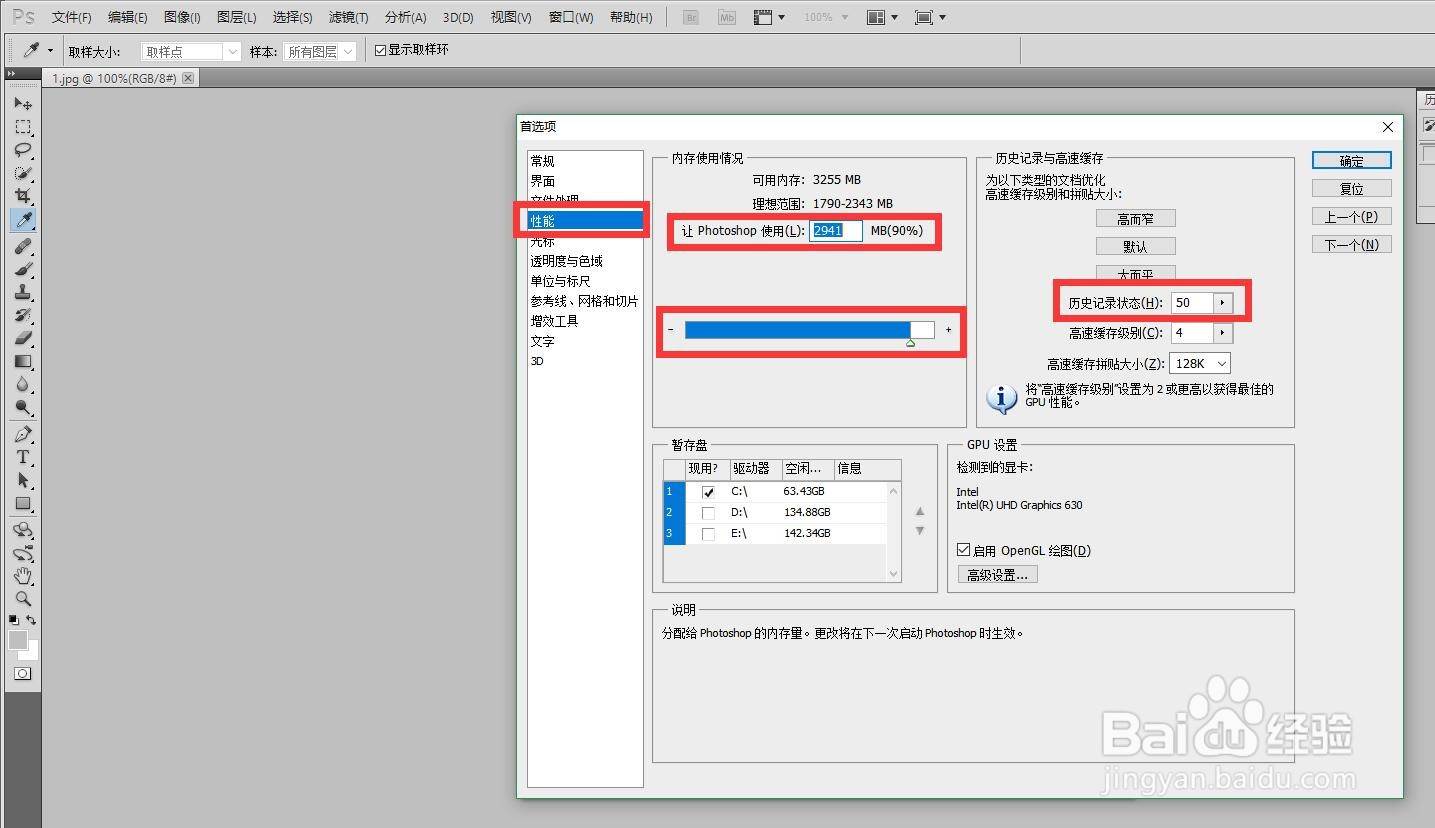
Task: Open the 高速缓存级别 value arrow
Action: click(1223, 333)
